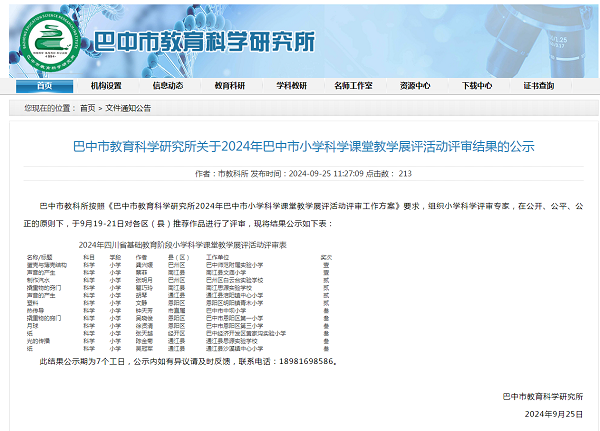
Task: Open the 机构设置 menu
Action: [x=105, y=86]
